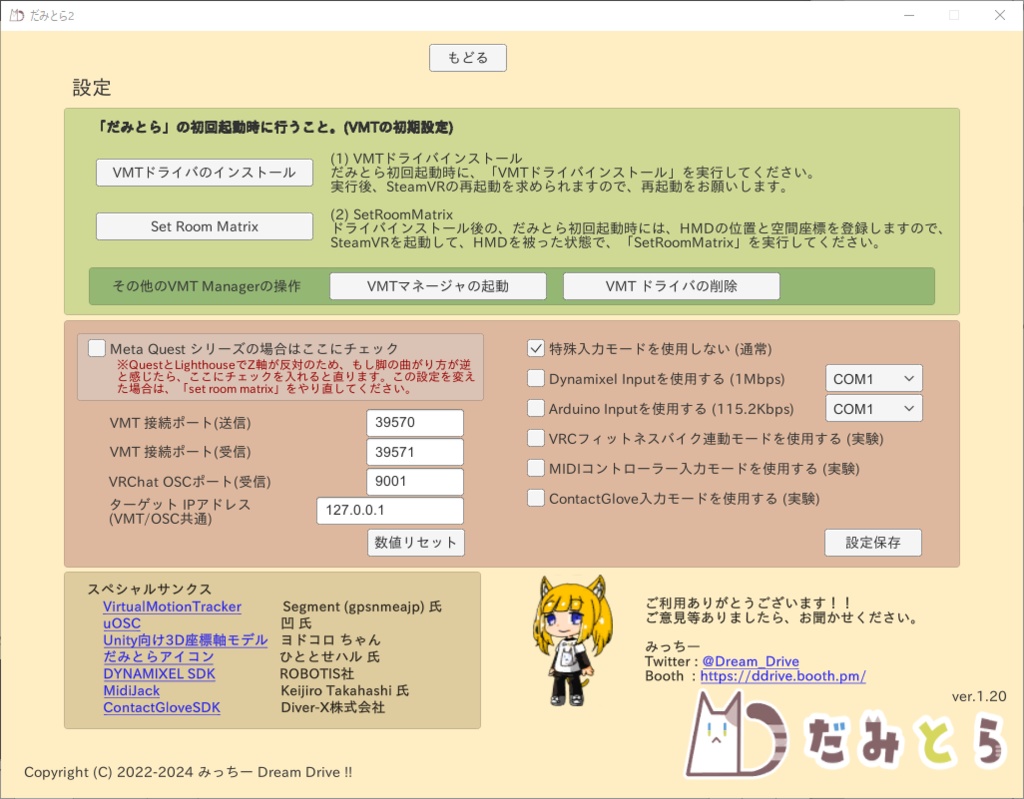Uncheck 特殊入力モードを使用しない option

535,349
